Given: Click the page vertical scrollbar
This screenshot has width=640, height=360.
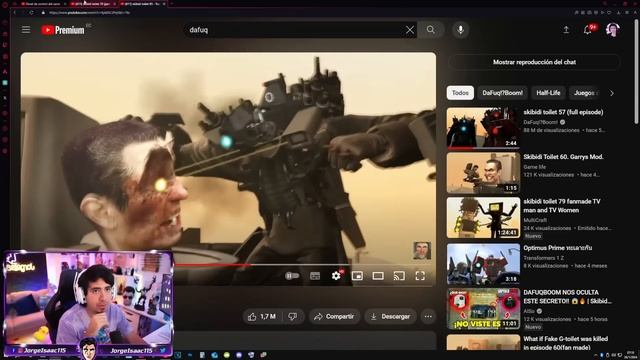Looking at the screenshot, I should pyautogui.click(x=636, y=71).
